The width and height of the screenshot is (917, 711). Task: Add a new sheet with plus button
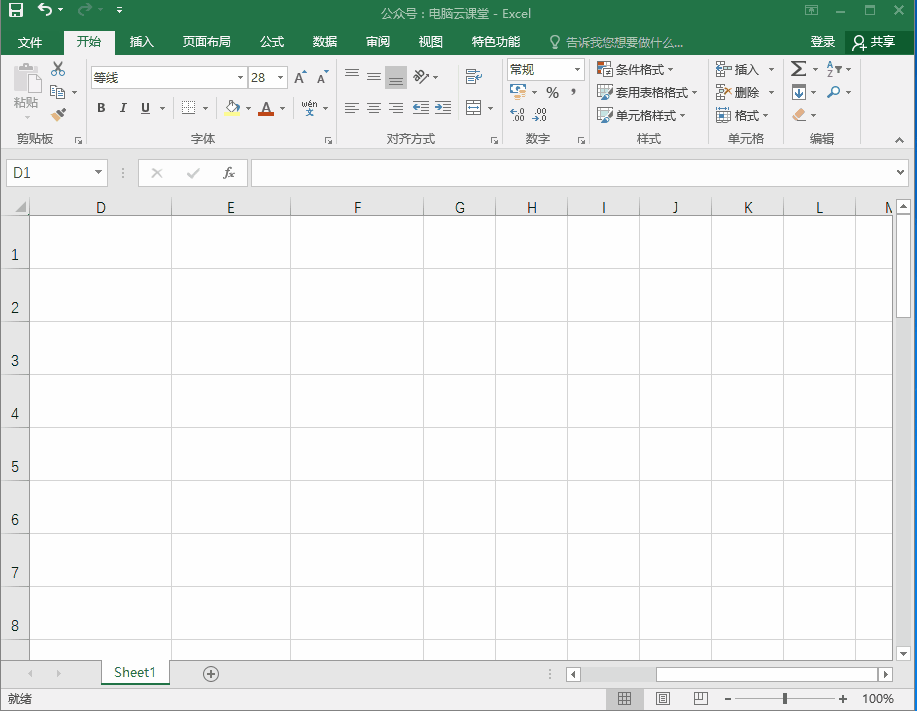(211, 674)
